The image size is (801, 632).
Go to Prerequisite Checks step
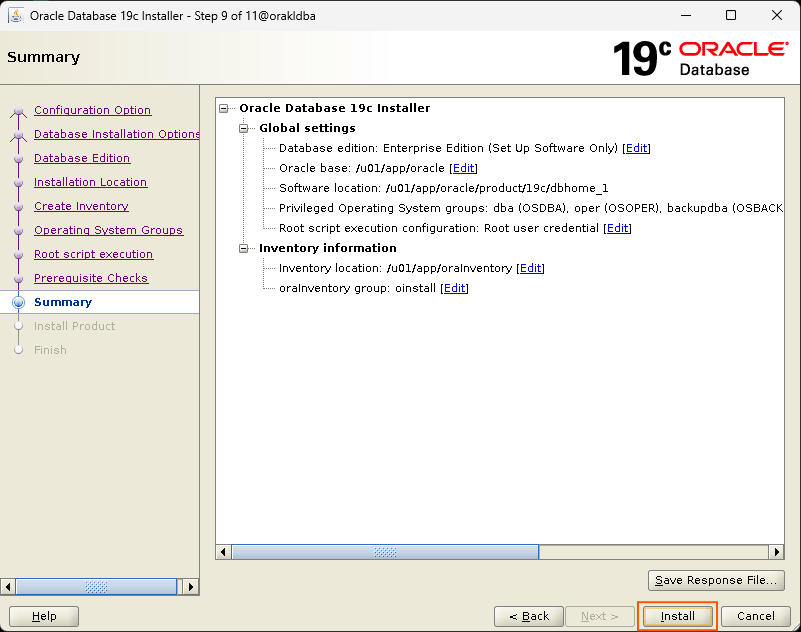point(91,278)
